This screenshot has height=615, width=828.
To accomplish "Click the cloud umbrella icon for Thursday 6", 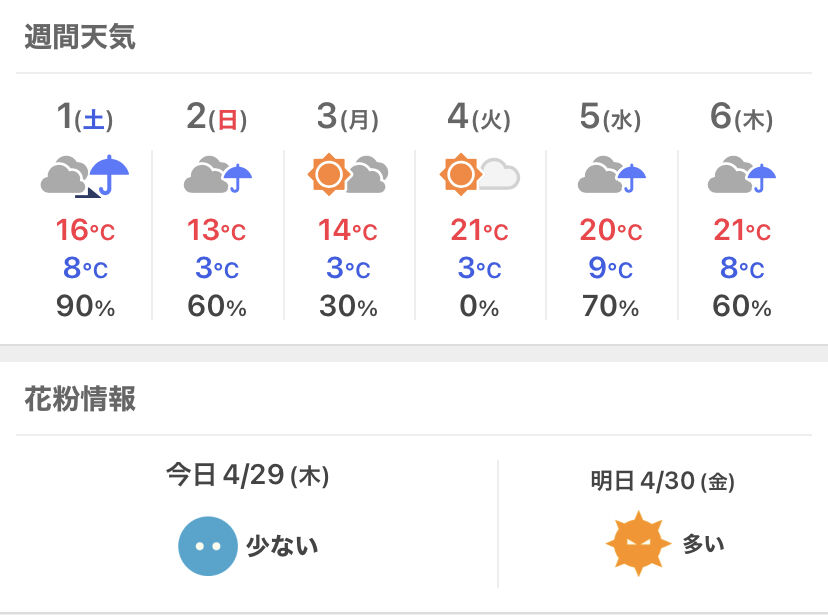I will pos(742,174).
